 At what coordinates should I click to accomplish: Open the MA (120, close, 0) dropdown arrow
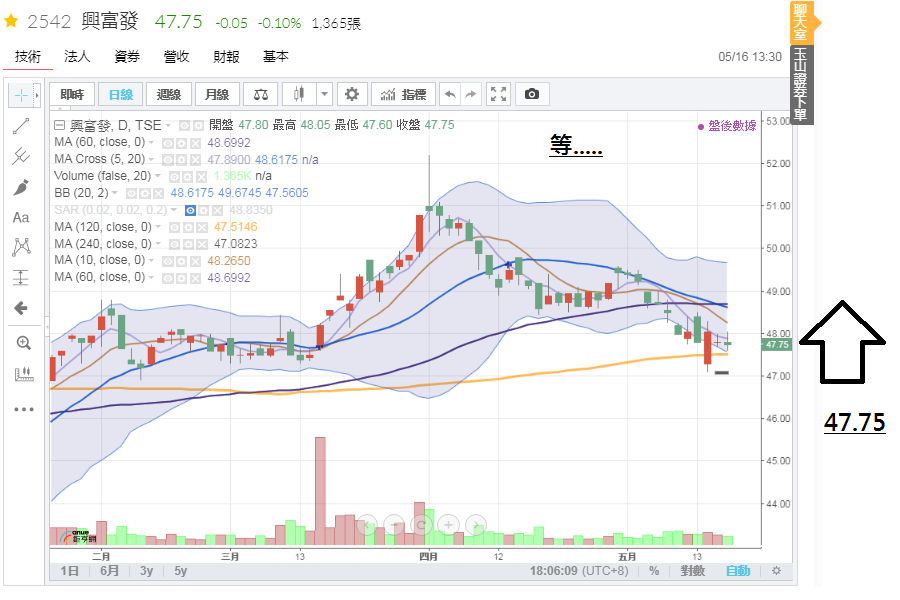[x=158, y=227]
